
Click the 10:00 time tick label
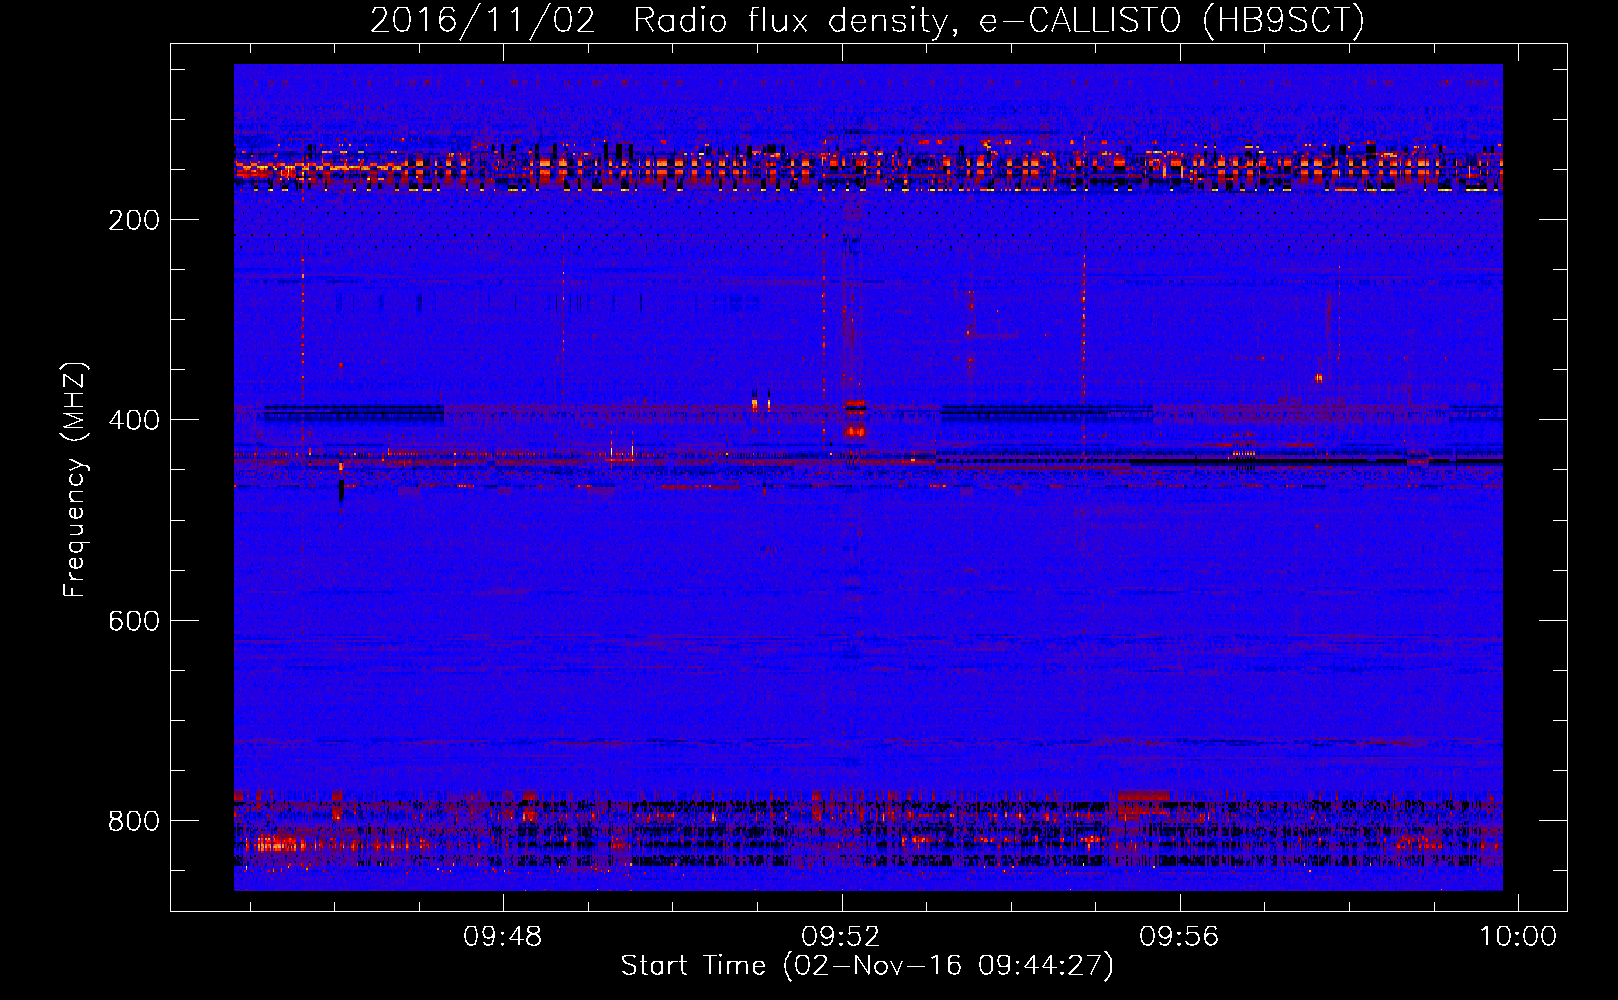[x=1518, y=937]
